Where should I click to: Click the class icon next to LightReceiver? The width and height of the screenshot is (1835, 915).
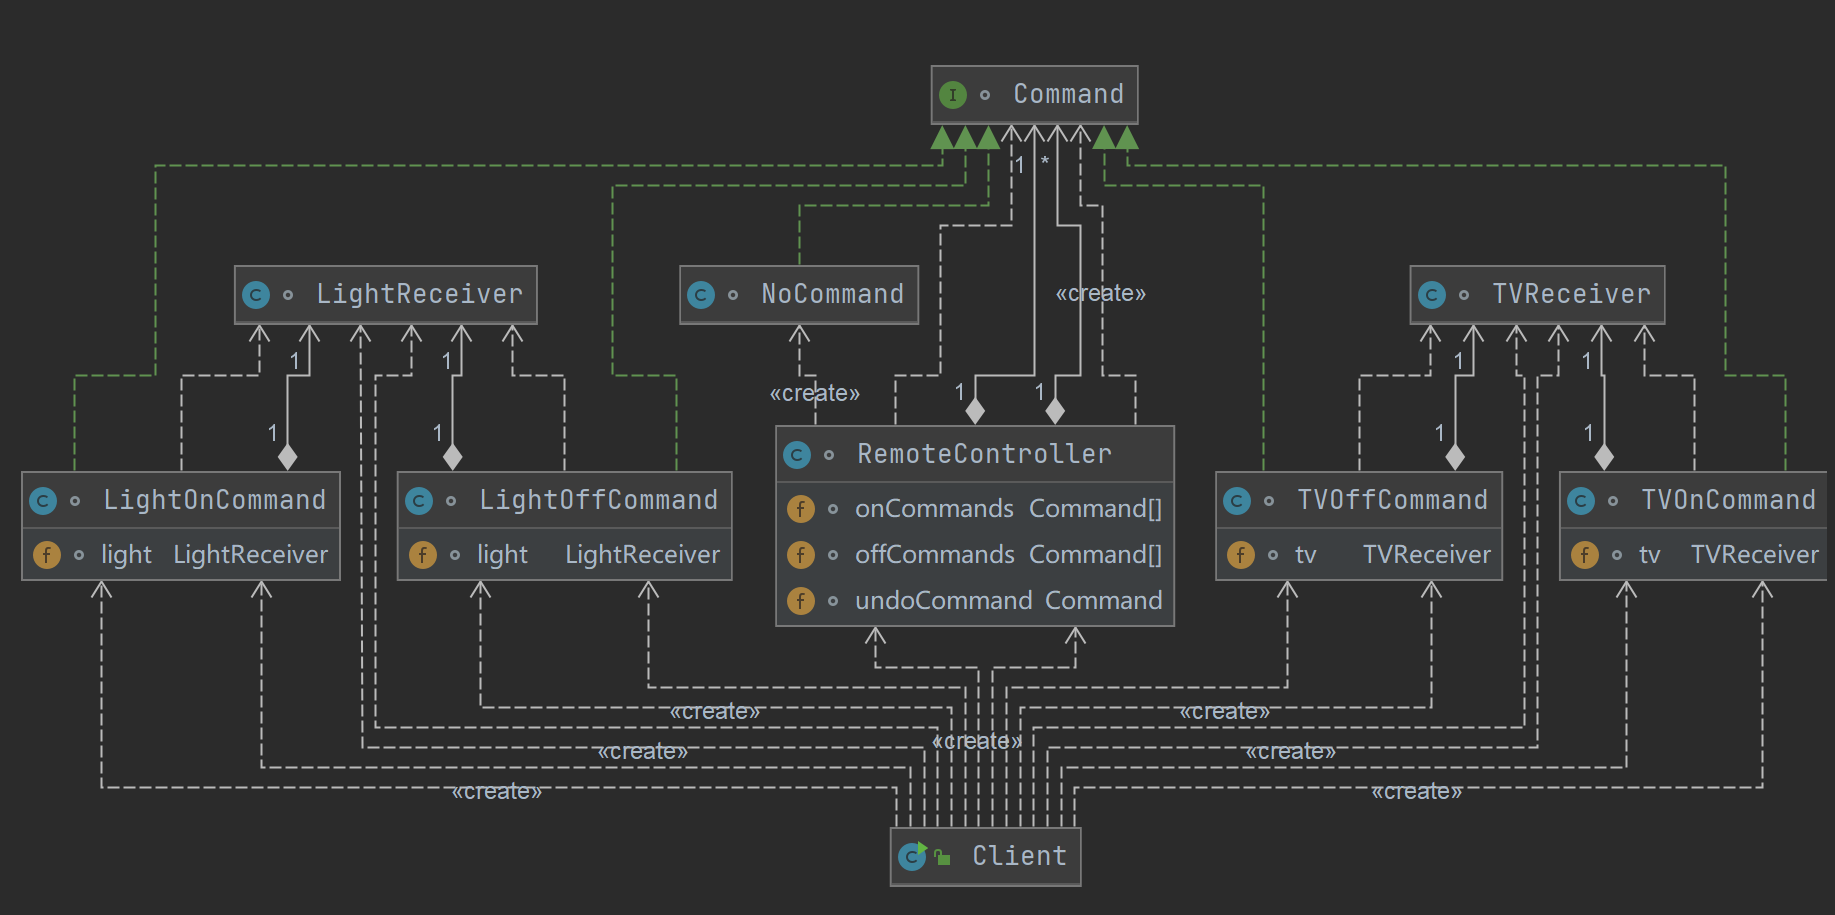point(256,295)
